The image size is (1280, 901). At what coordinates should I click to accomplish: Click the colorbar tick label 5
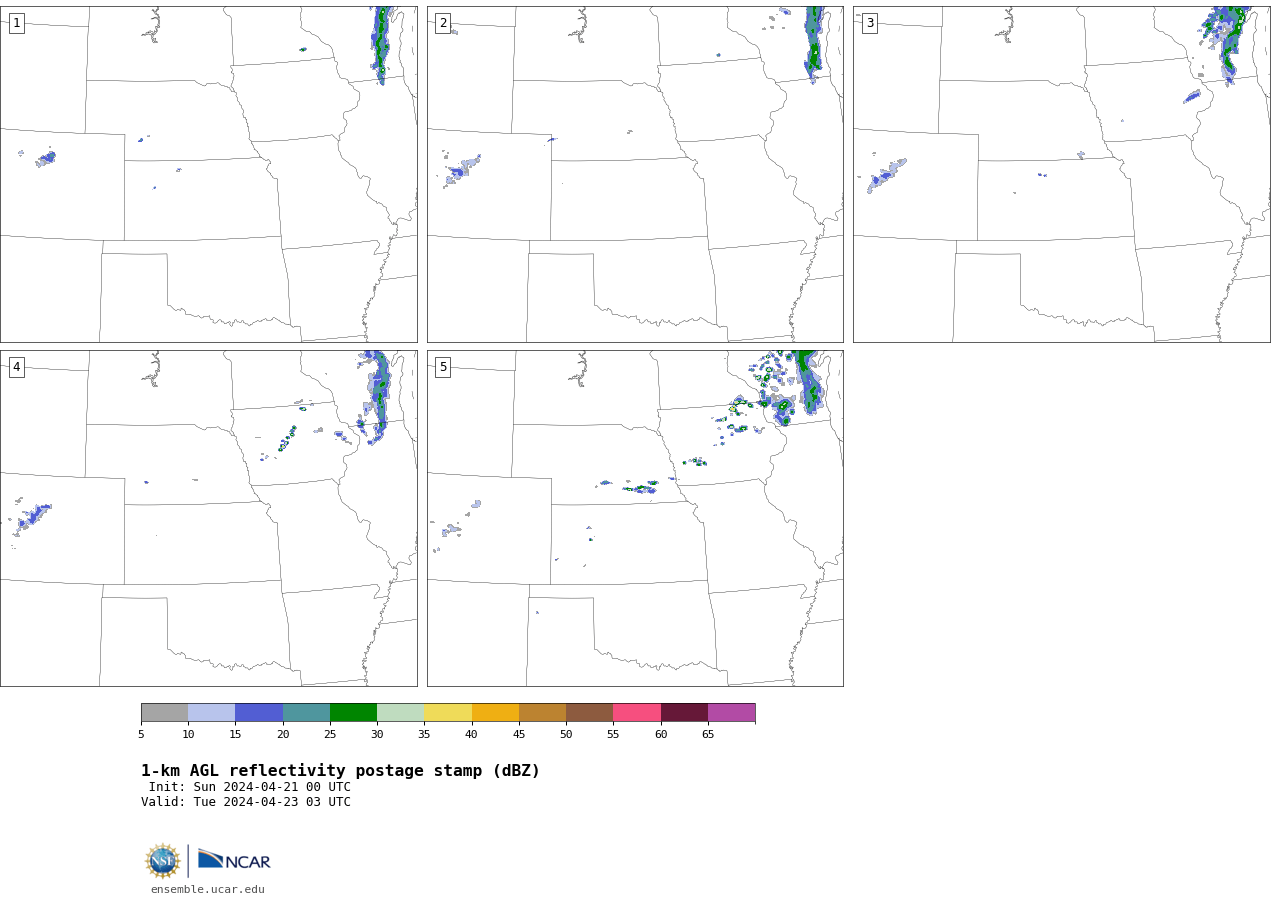point(141,734)
